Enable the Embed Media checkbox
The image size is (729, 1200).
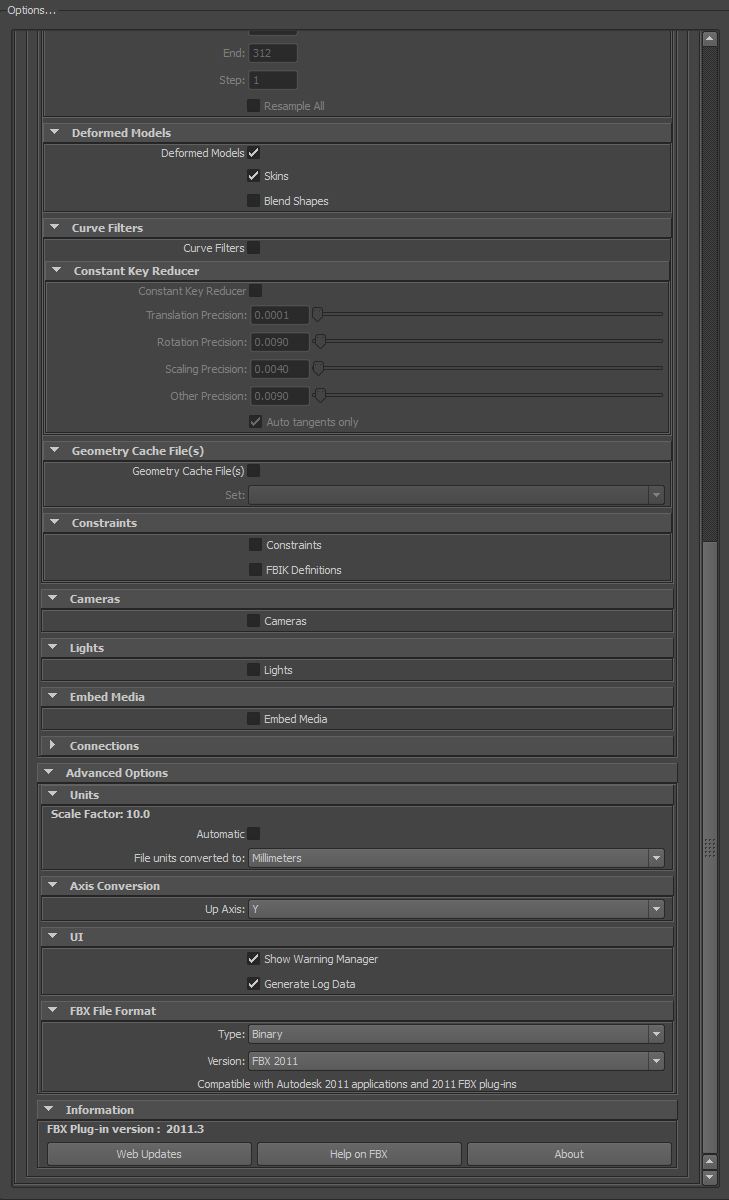coord(254,718)
